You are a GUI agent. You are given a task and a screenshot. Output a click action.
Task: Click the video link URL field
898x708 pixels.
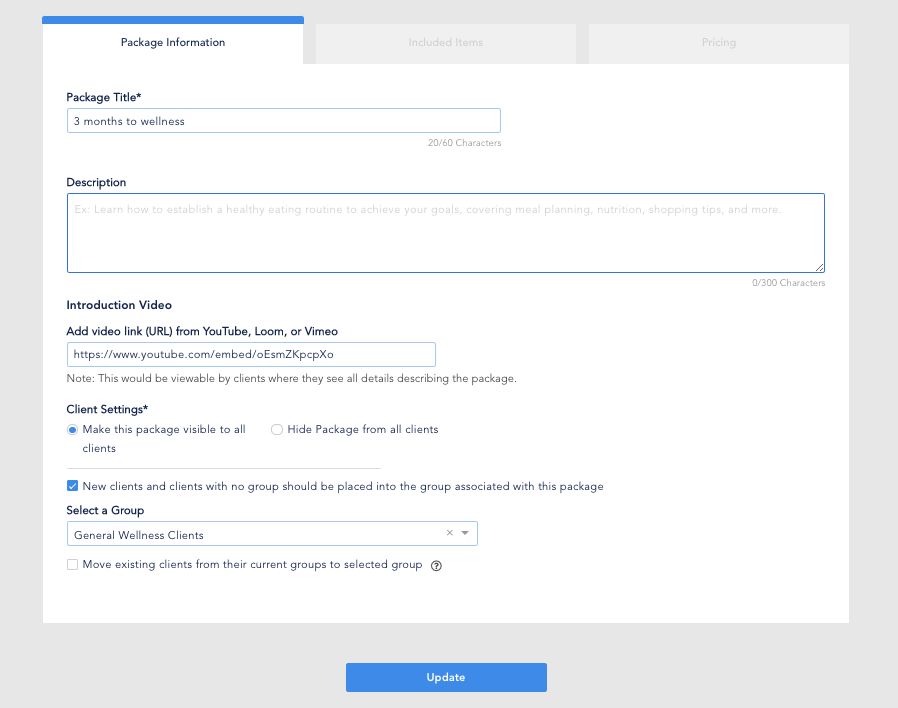click(x=251, y=355)
